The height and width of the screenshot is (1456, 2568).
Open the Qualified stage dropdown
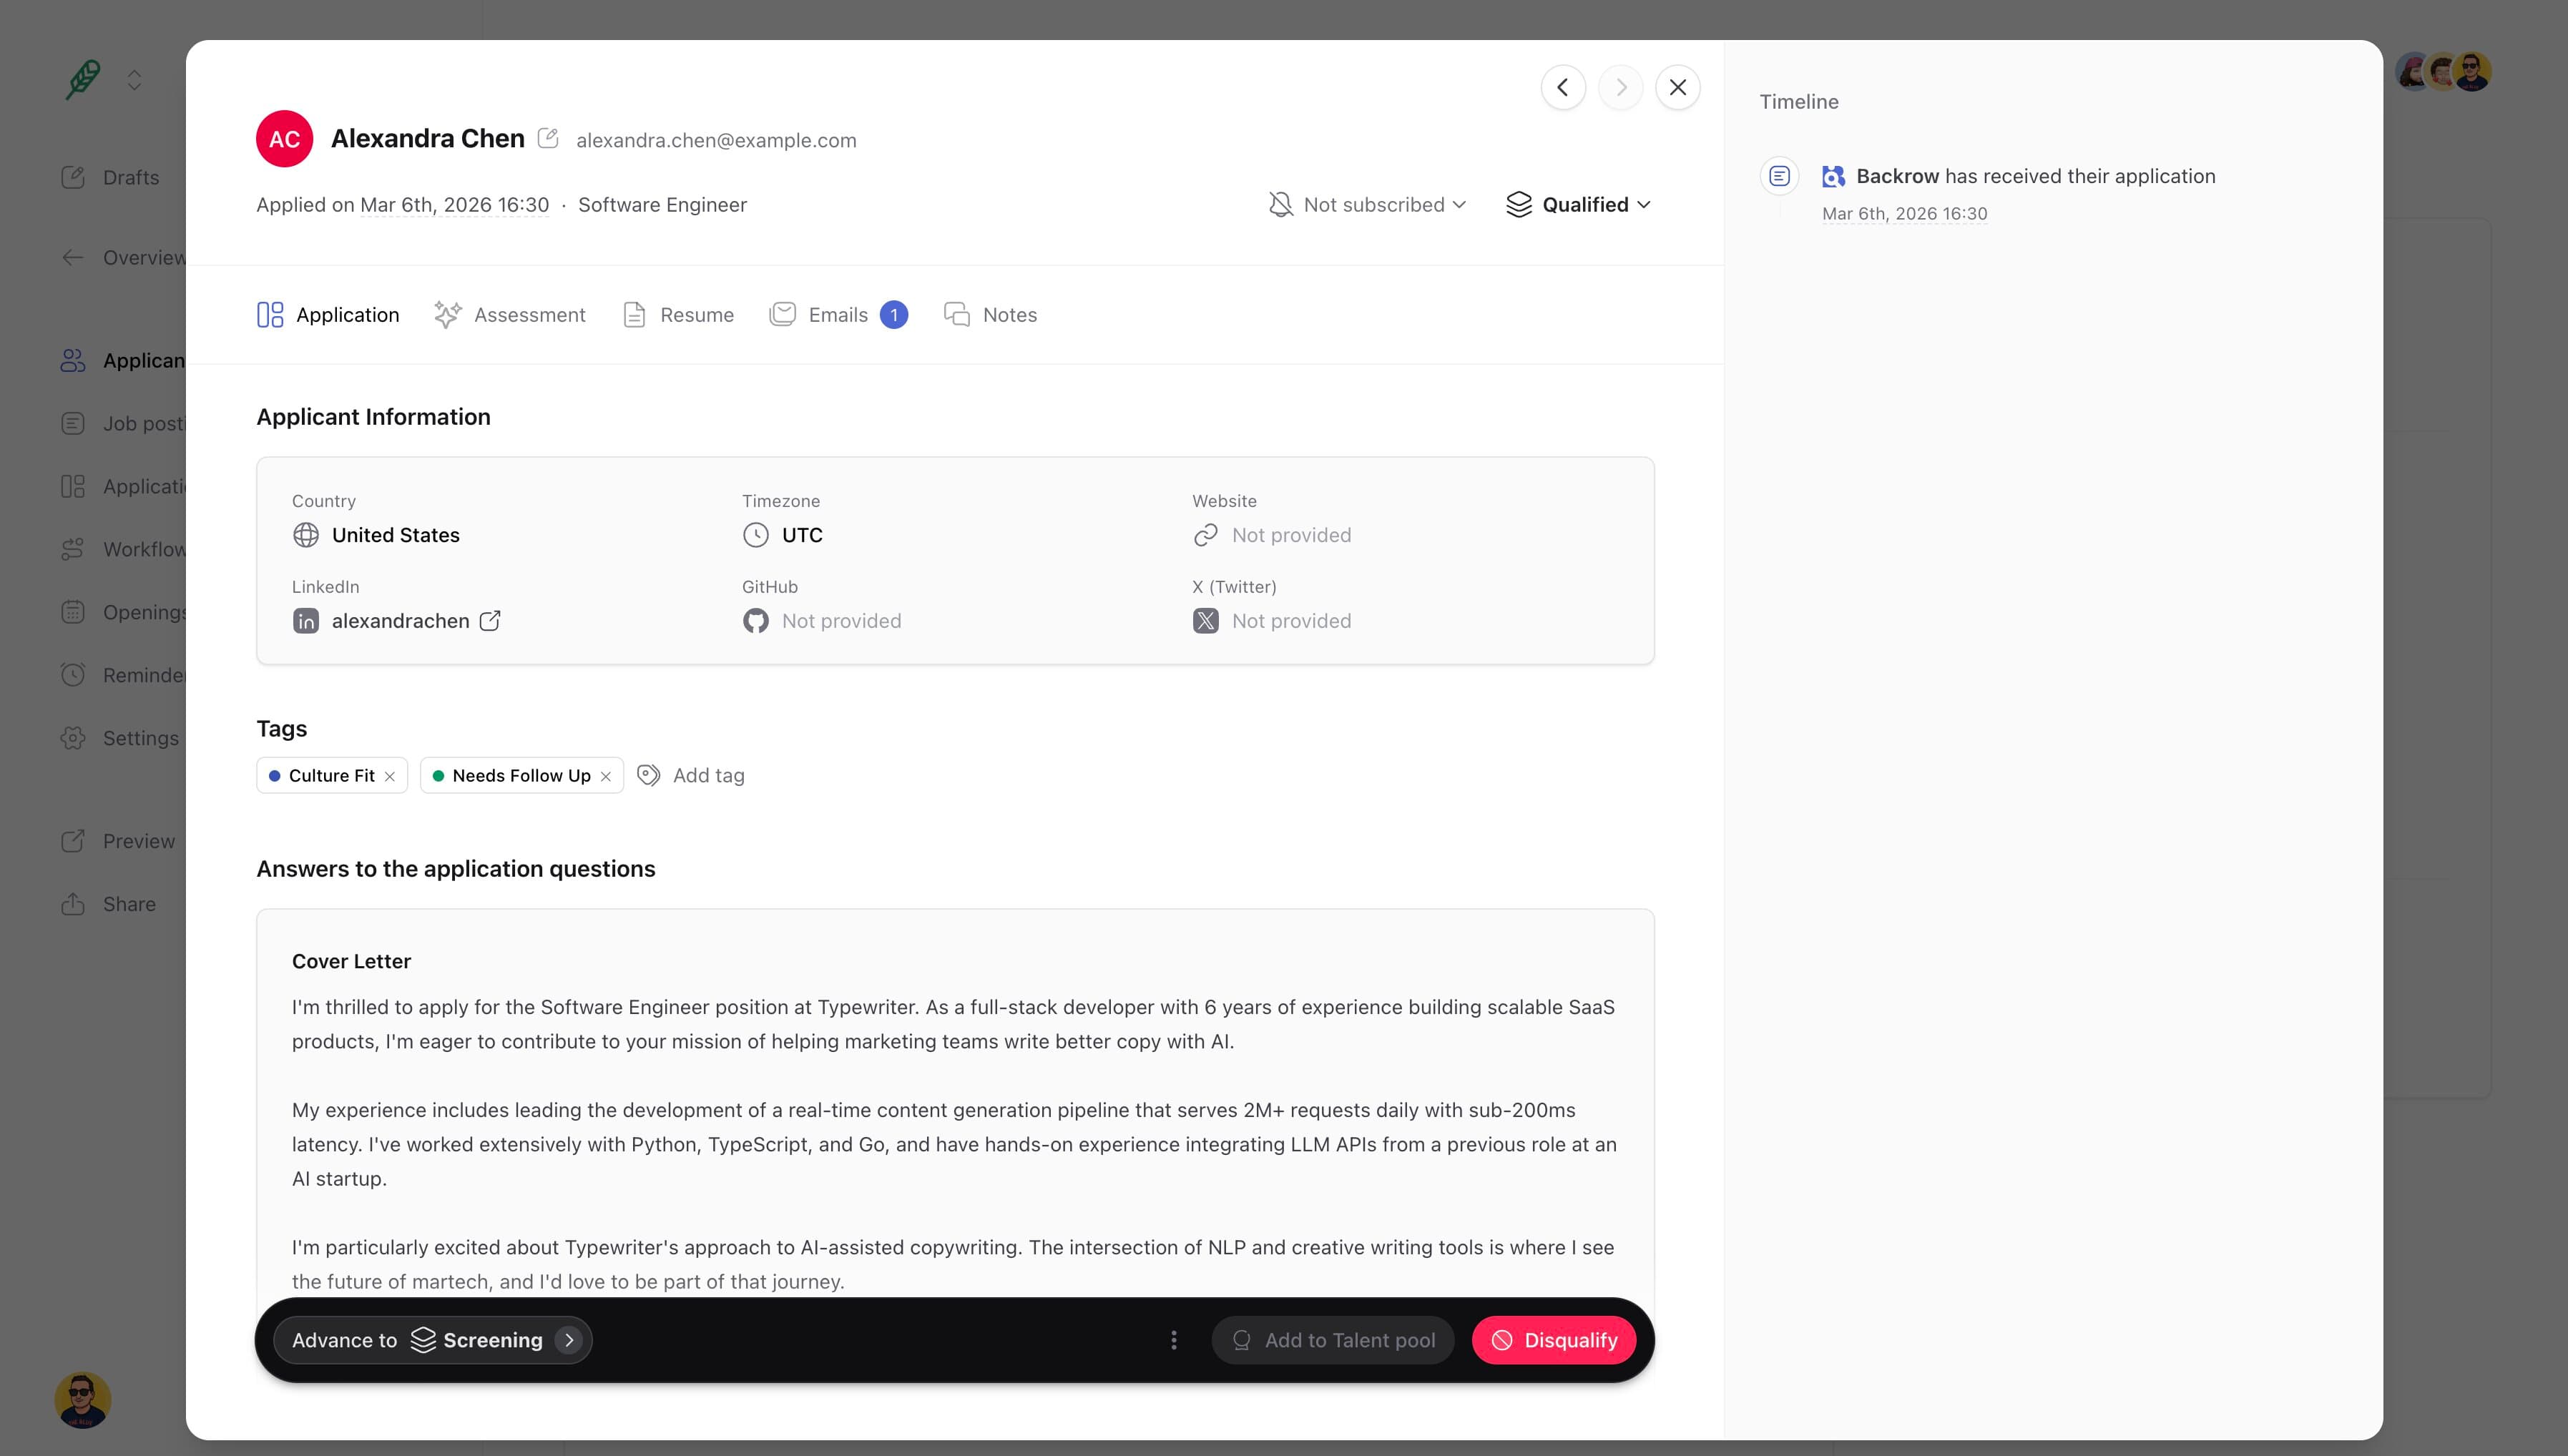pos(1578,204)
